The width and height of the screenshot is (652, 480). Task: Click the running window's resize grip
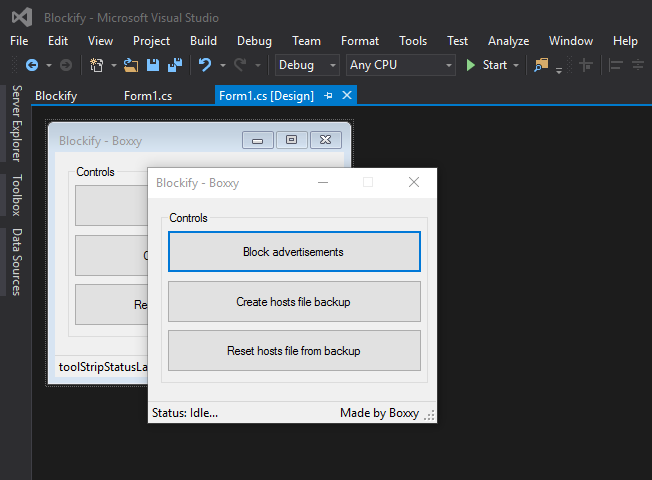(430, 415)
